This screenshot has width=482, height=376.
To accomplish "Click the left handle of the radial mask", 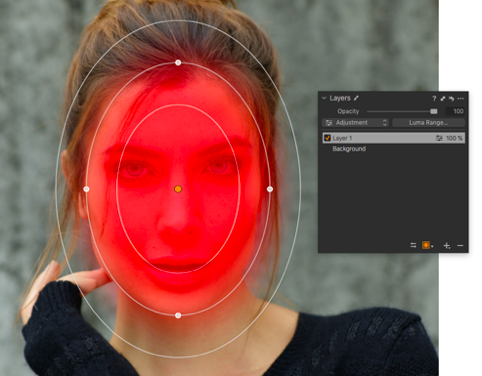I will pos(86,189).
